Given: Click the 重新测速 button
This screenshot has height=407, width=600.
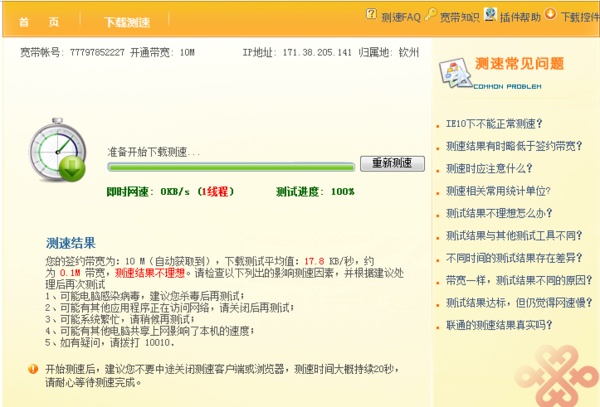Looking at the screenshot, I should [392, 163].
